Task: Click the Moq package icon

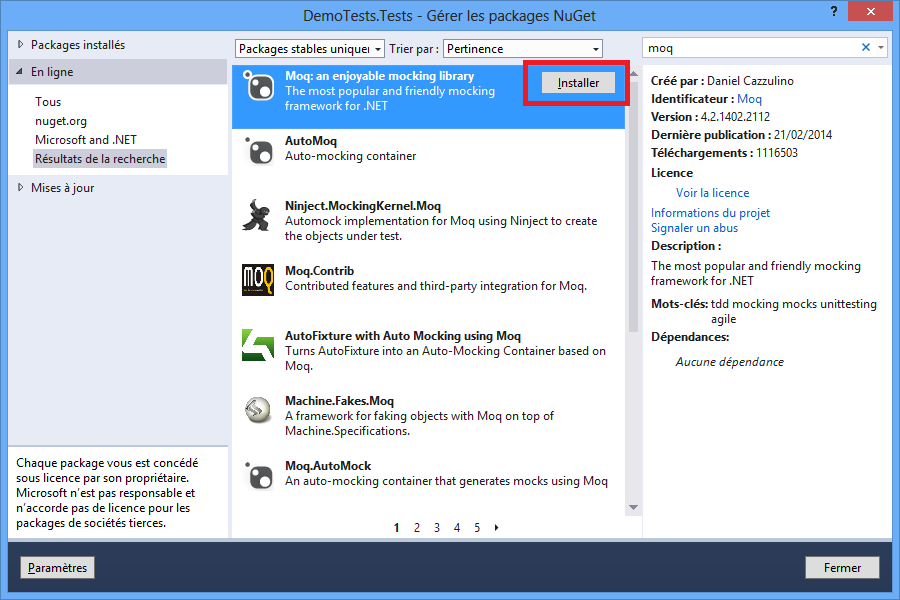Action: (258, 86)
